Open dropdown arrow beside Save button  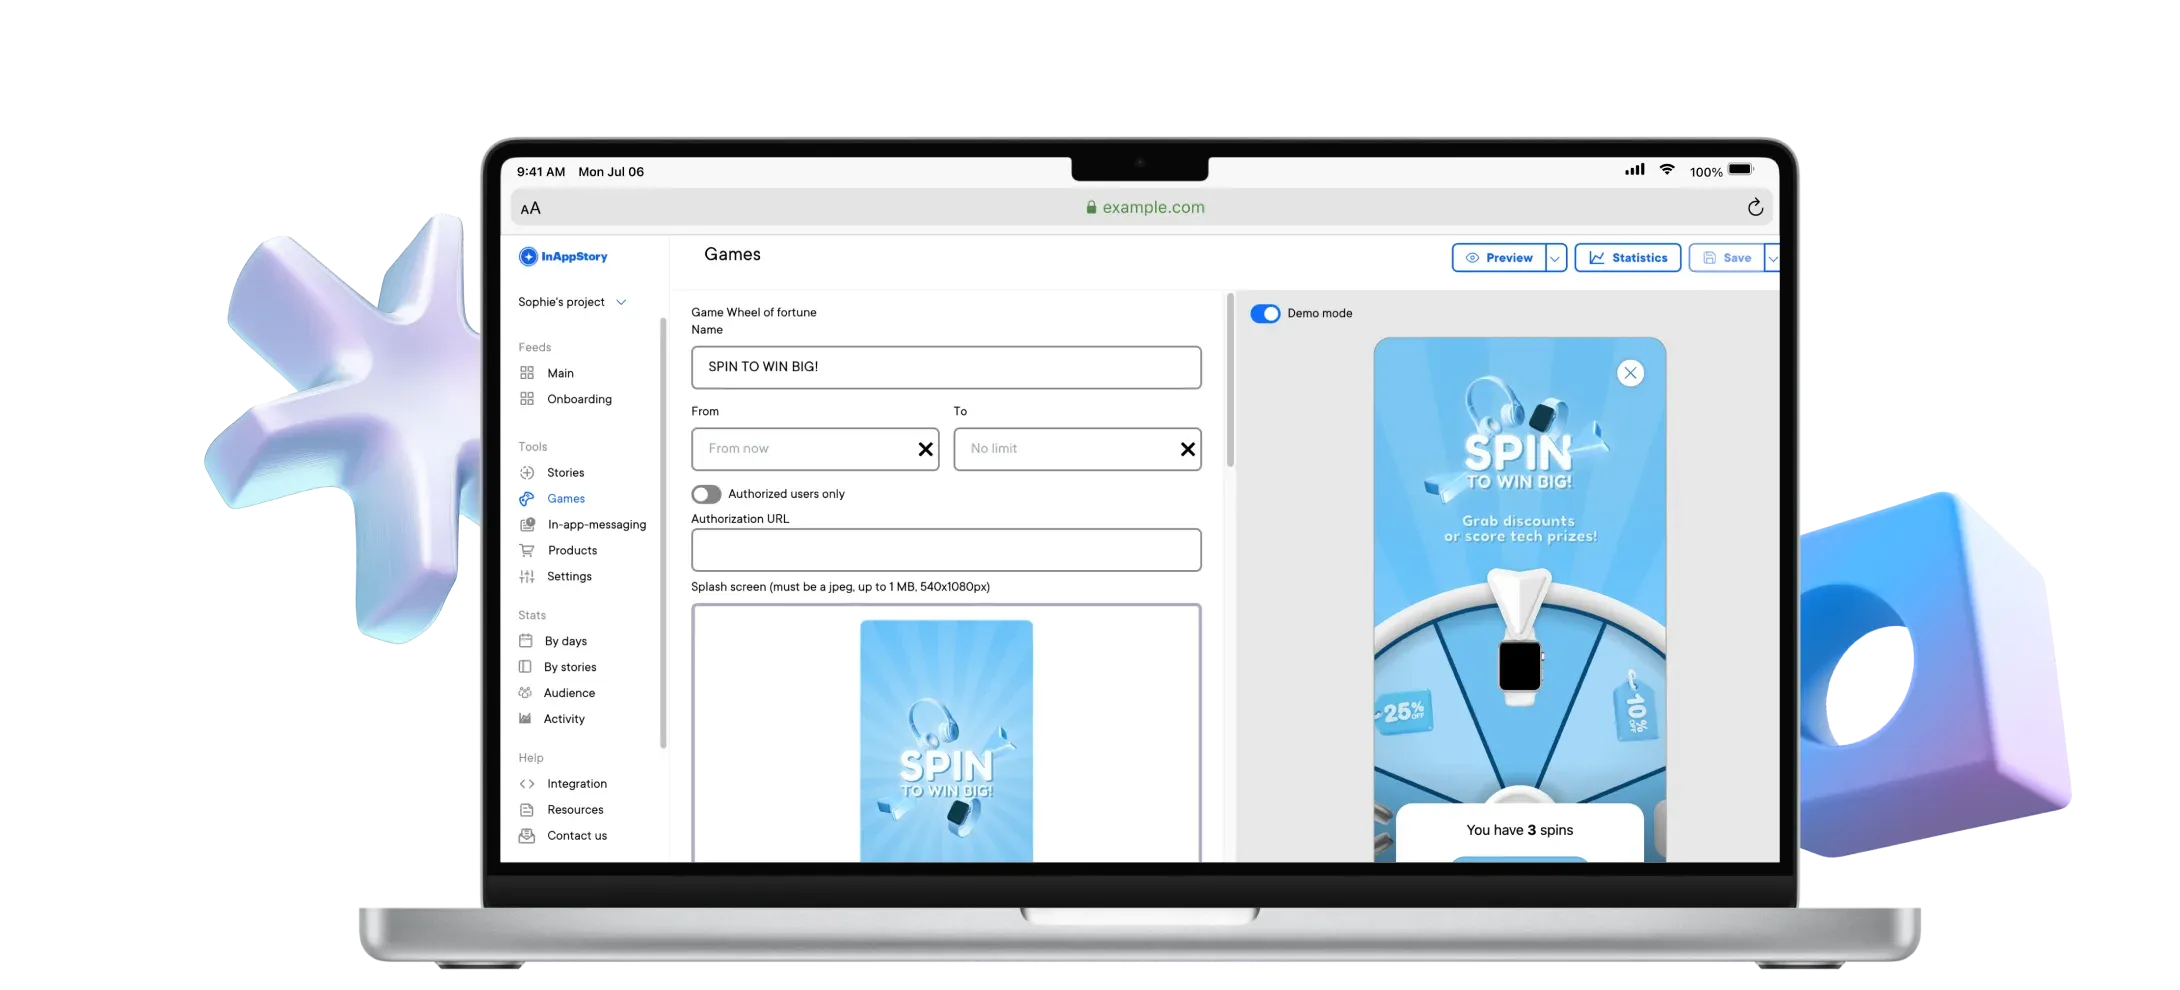(1772, 258)
